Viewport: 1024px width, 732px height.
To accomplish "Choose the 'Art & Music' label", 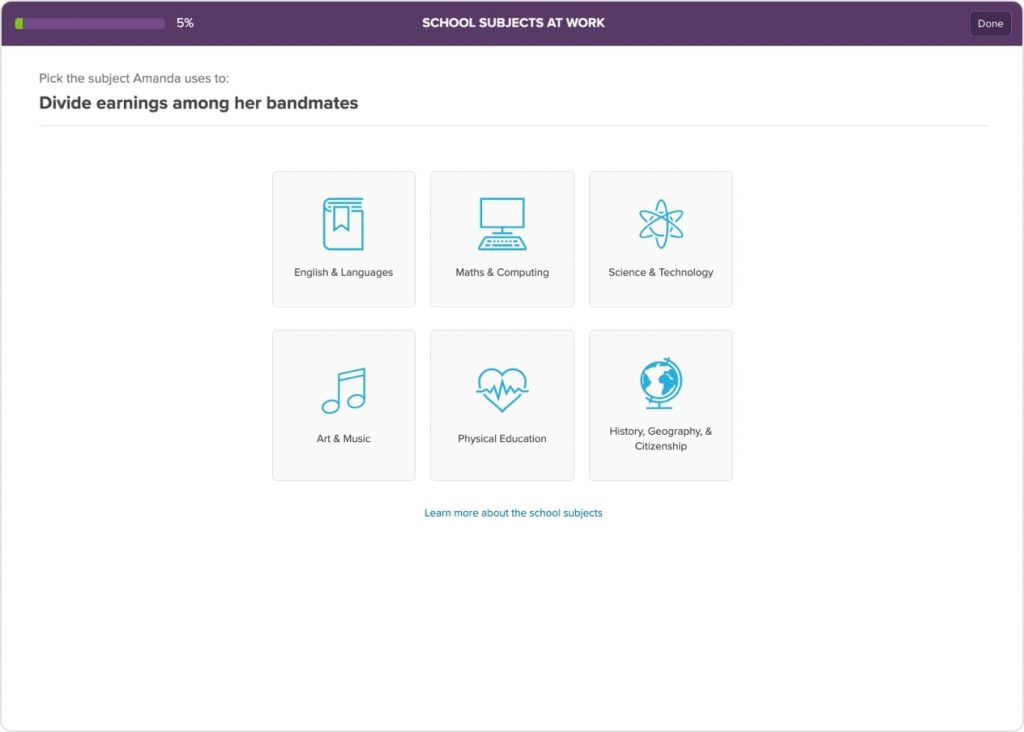I will [343, 439].
